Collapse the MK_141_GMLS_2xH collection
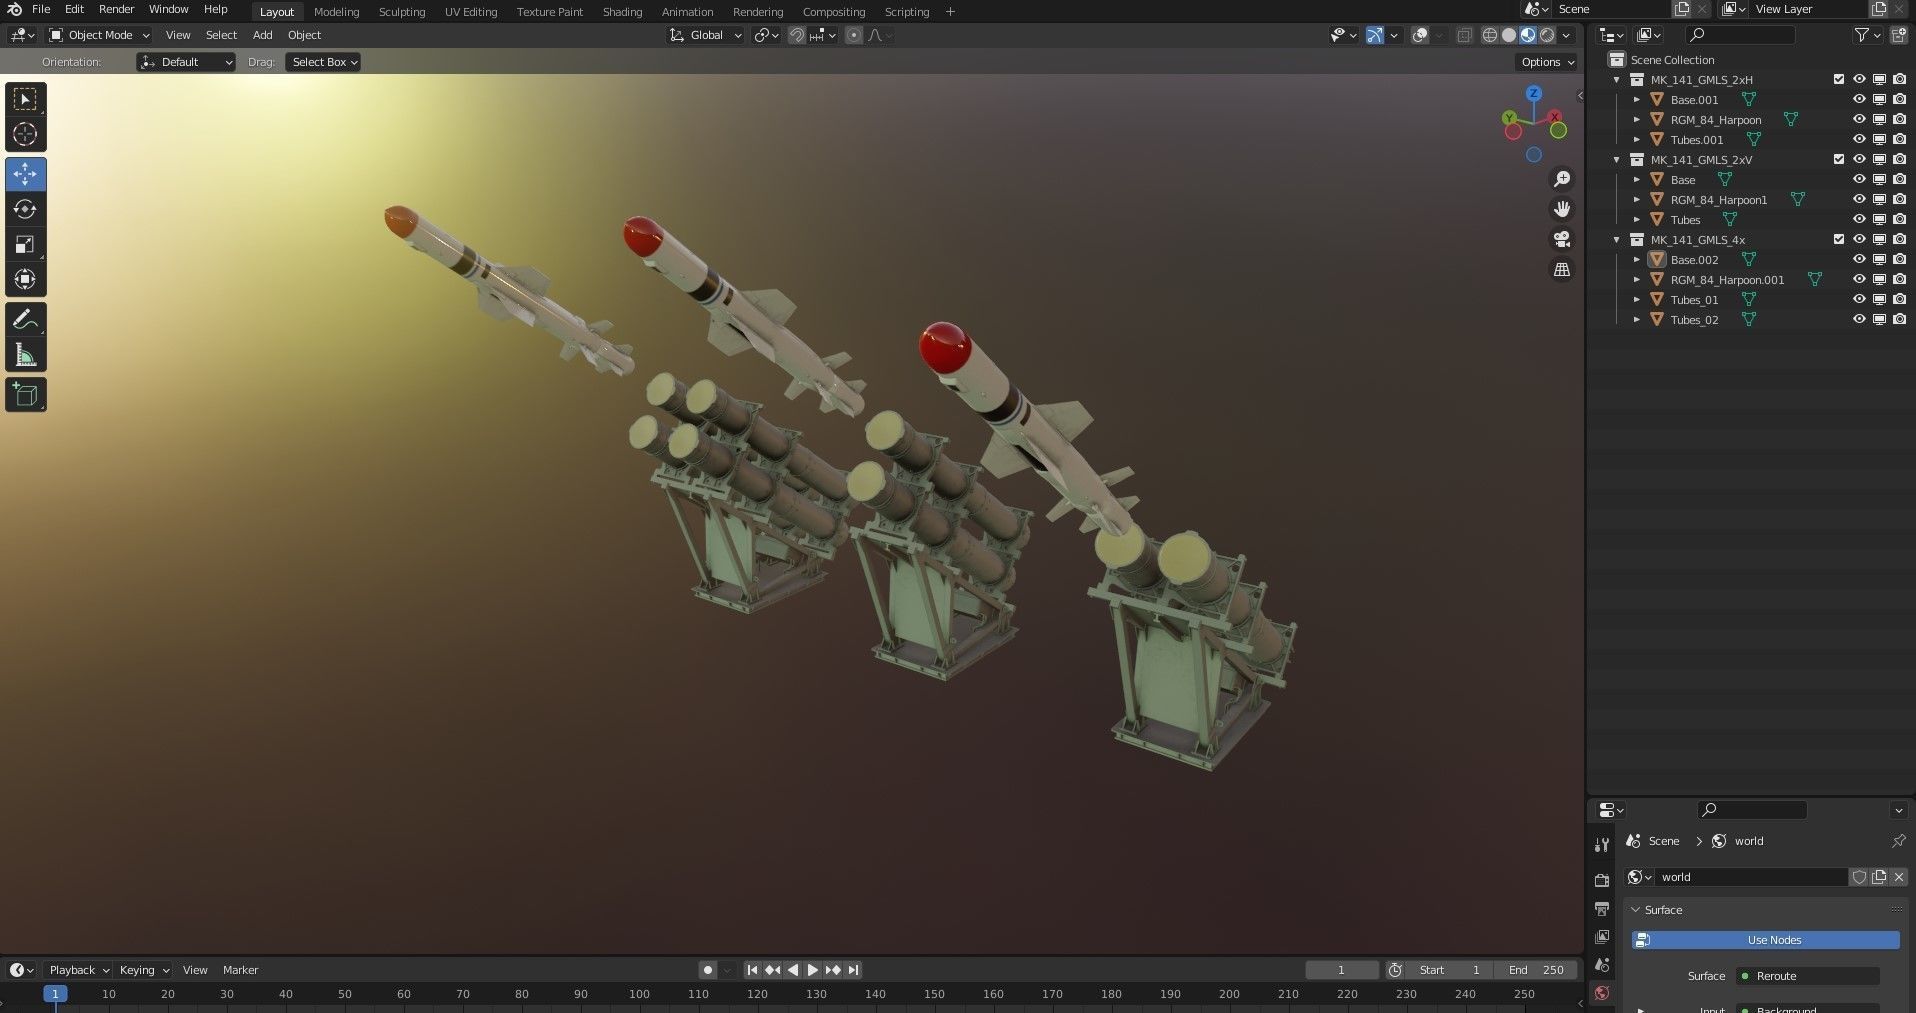 (1617, 79)
